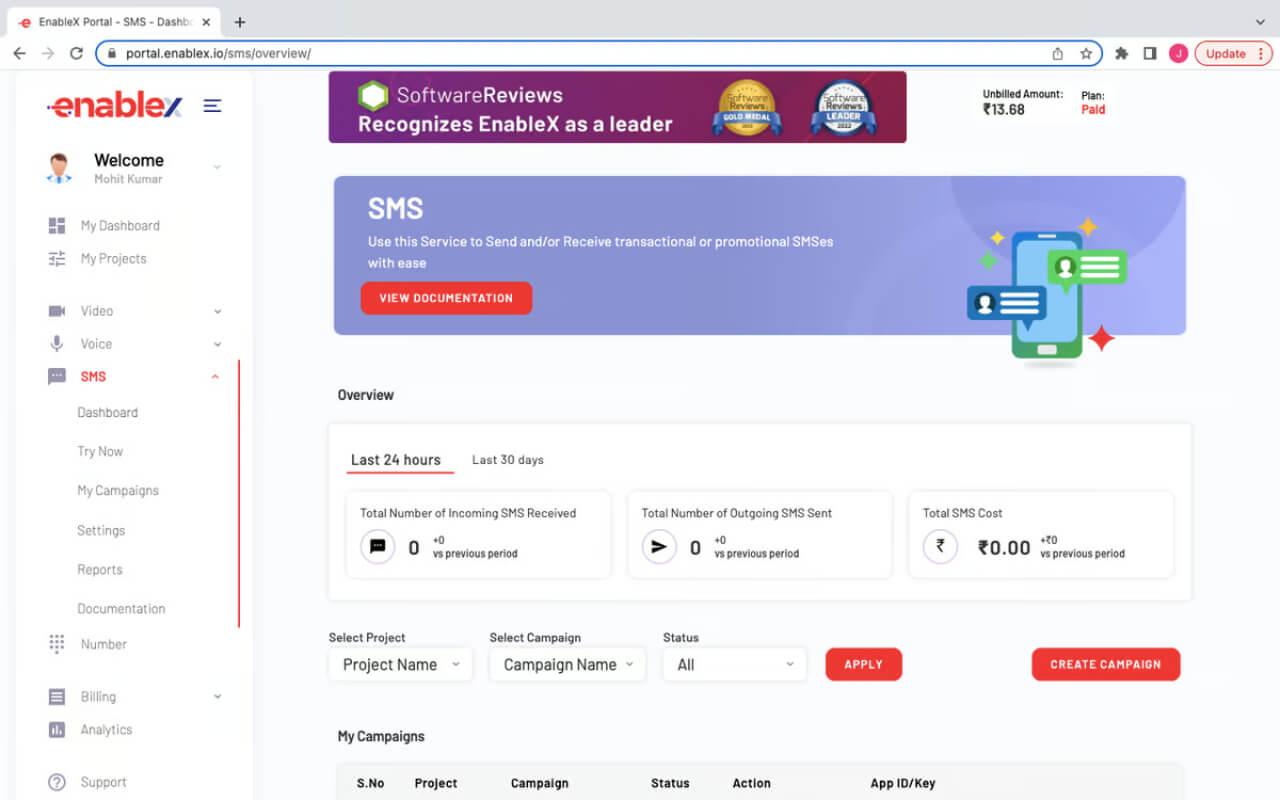
Task: Click the Analytics chart icon
Action: coord(57,730)
